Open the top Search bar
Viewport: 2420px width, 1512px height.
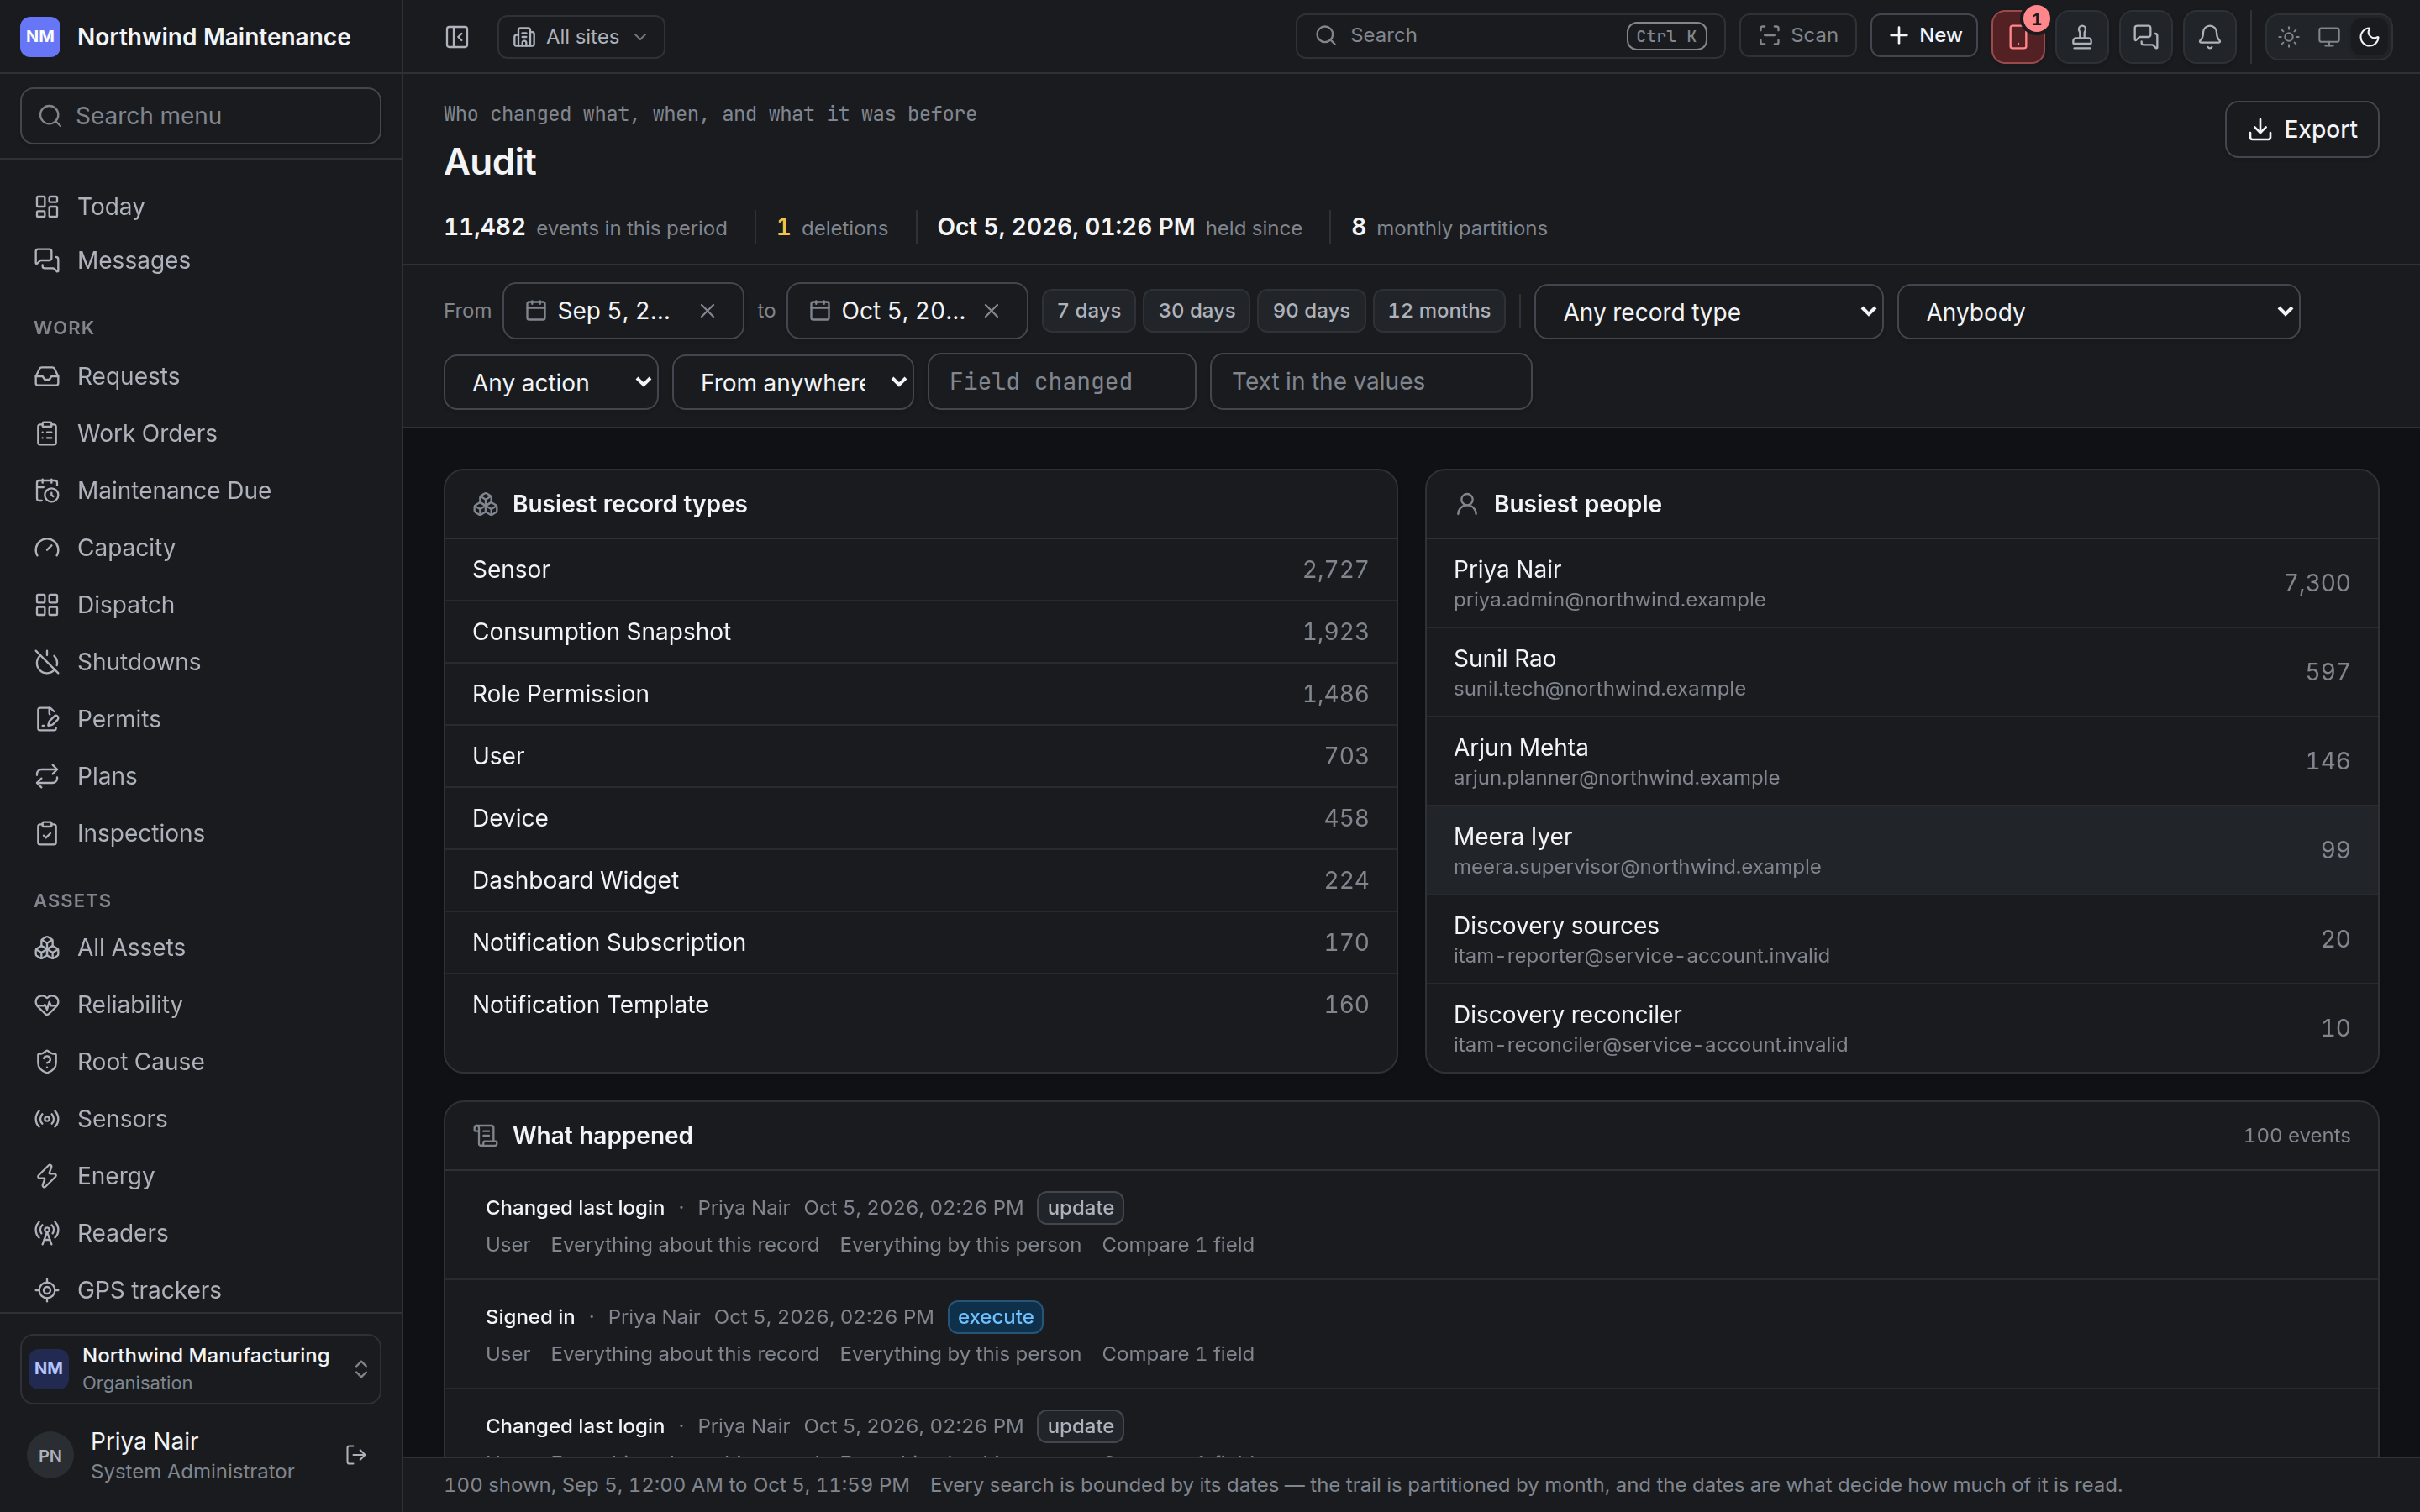[x=1510, y=35]
